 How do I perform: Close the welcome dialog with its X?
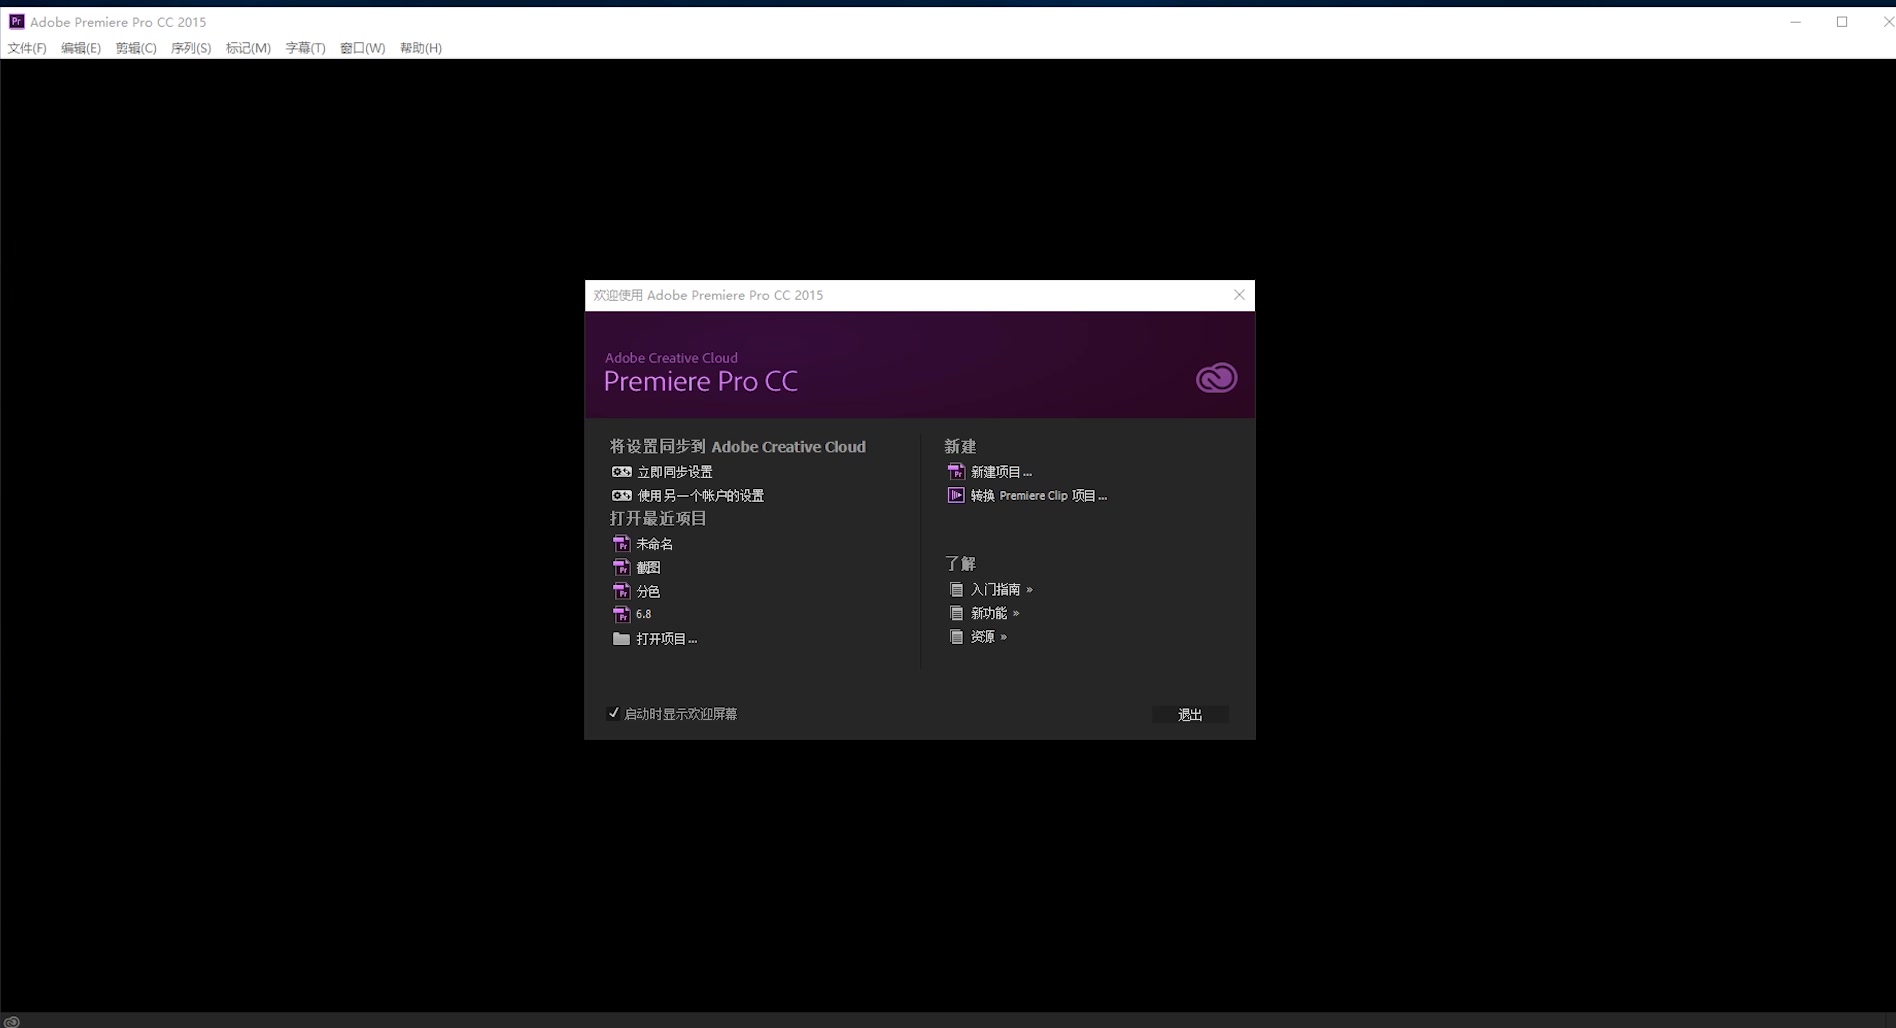[x=1239, y=295]
